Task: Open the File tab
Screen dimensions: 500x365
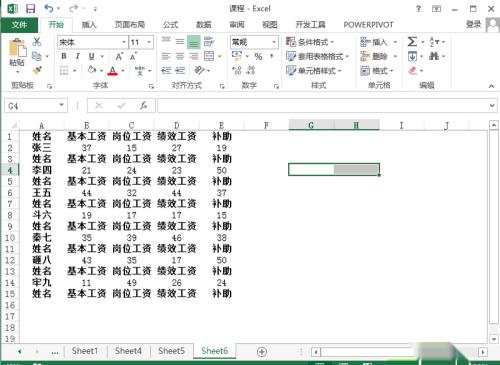Action: (x=19, y=25)
